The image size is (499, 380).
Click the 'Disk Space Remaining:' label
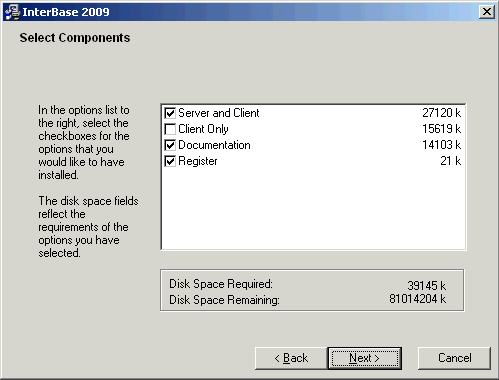point(224,300)
